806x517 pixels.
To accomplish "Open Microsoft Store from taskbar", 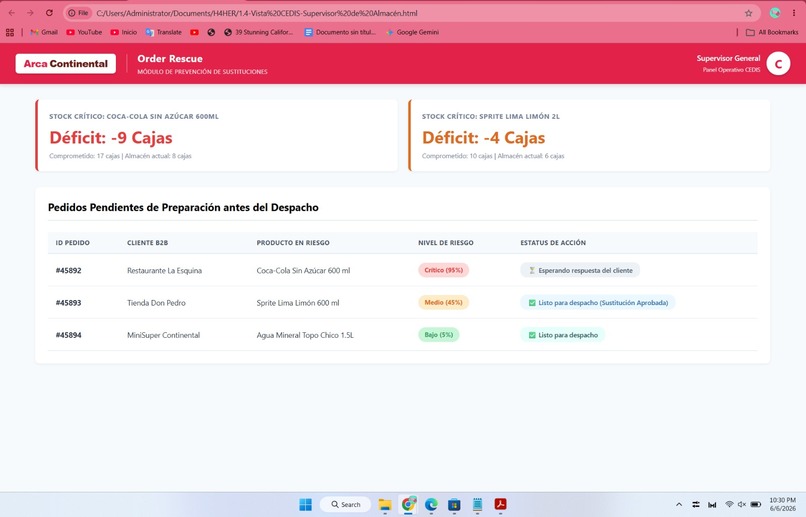I will tap(454, 505).
